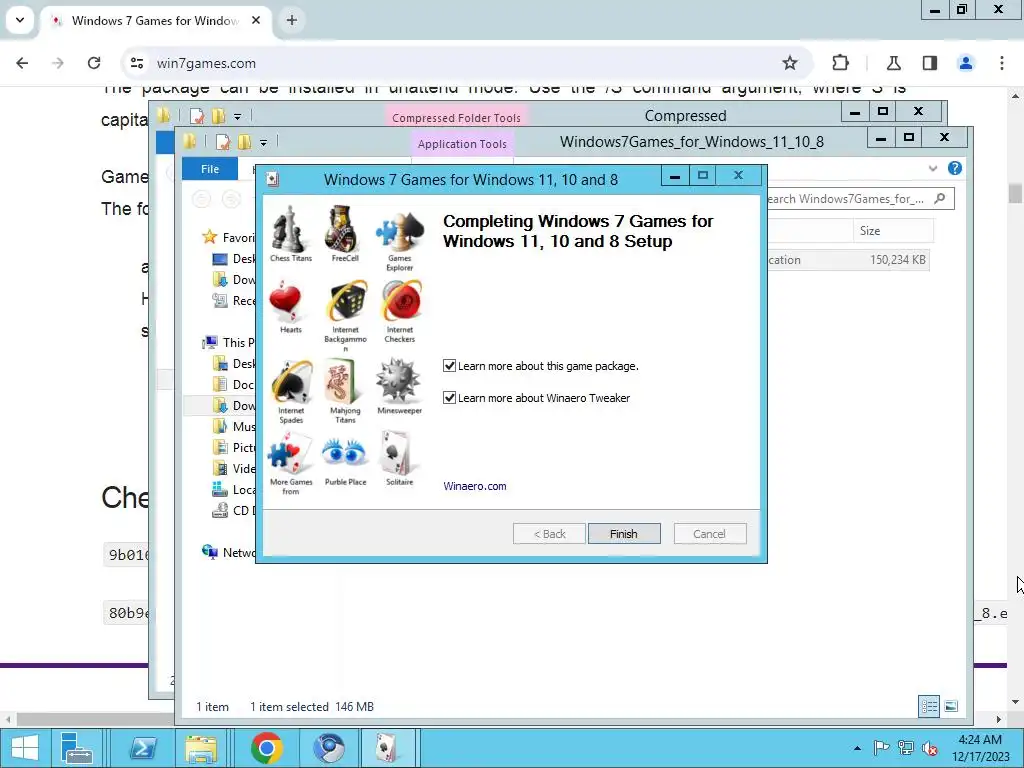This screenshot has height=768, width=1024.
Task: Click the disabled Cancel button in setup
Action: pos(710,534)
